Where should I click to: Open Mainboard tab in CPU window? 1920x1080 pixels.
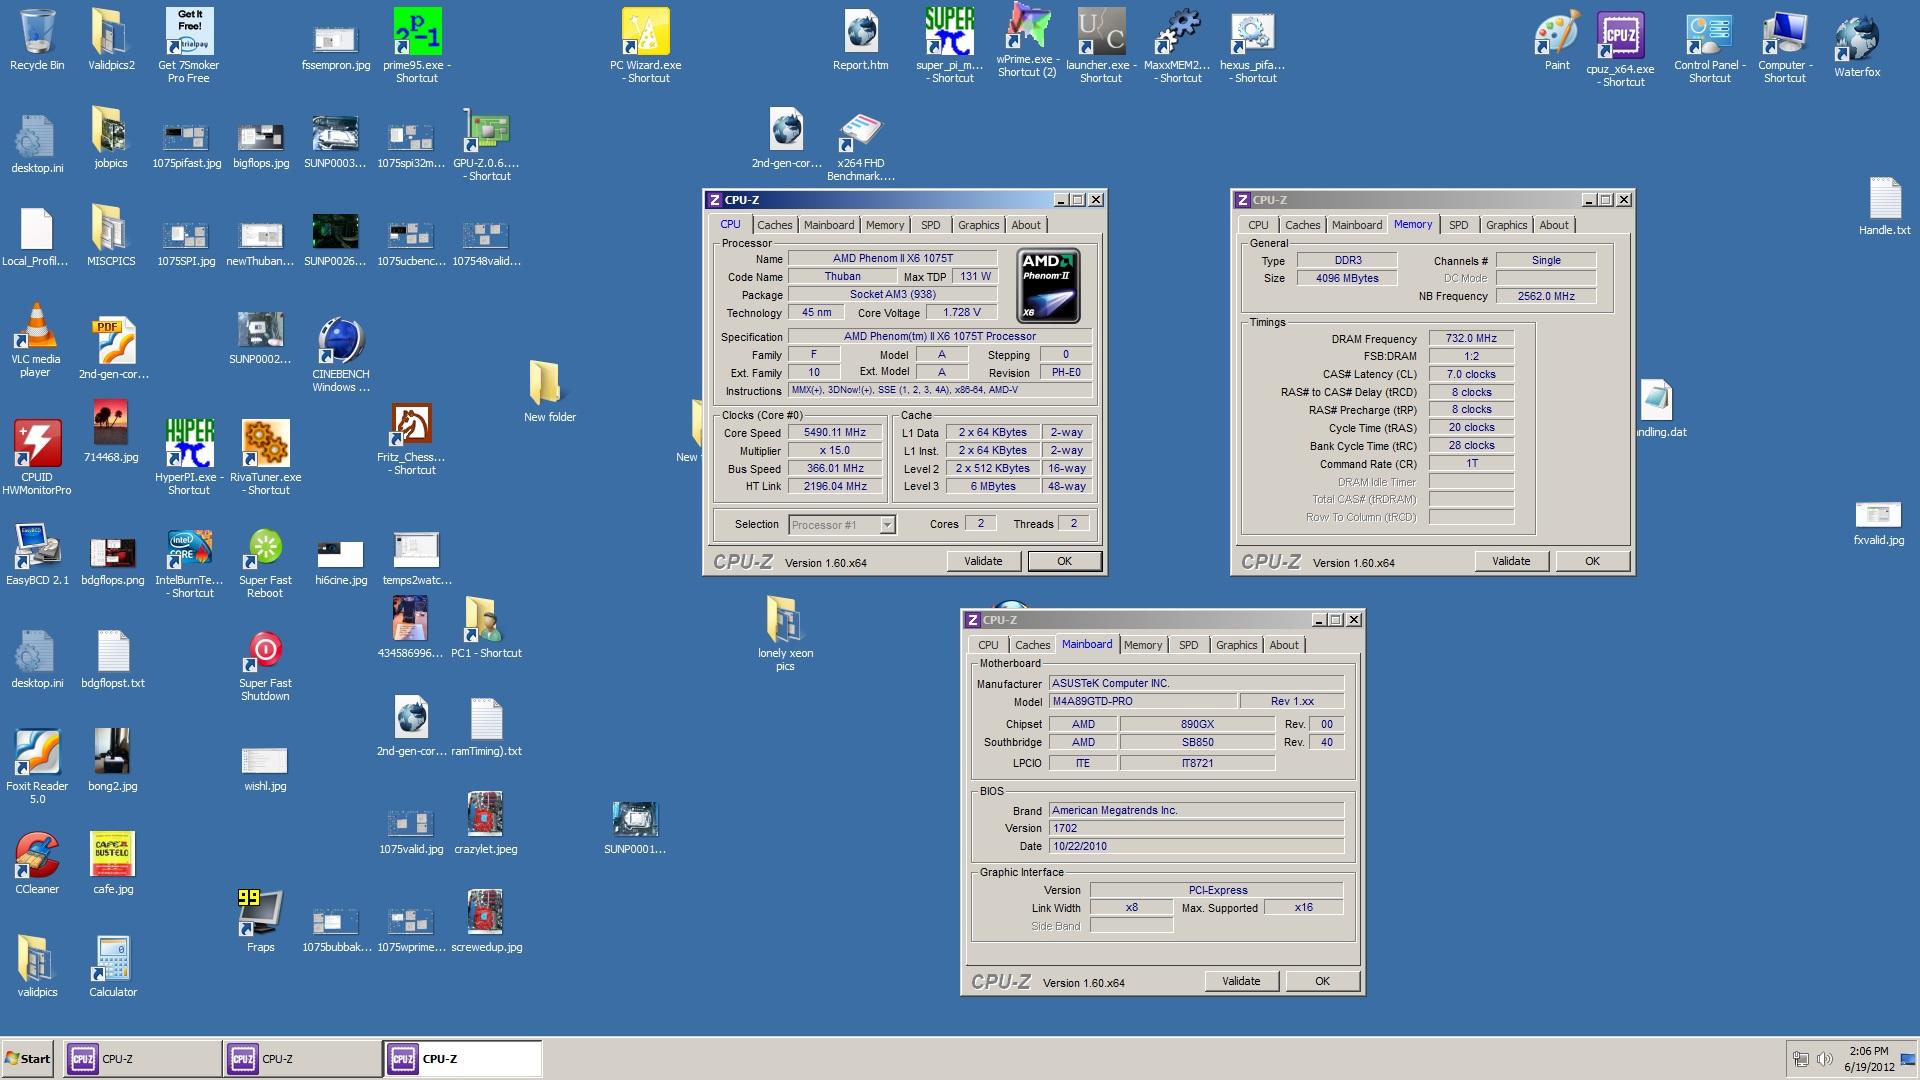coord(829,225)
